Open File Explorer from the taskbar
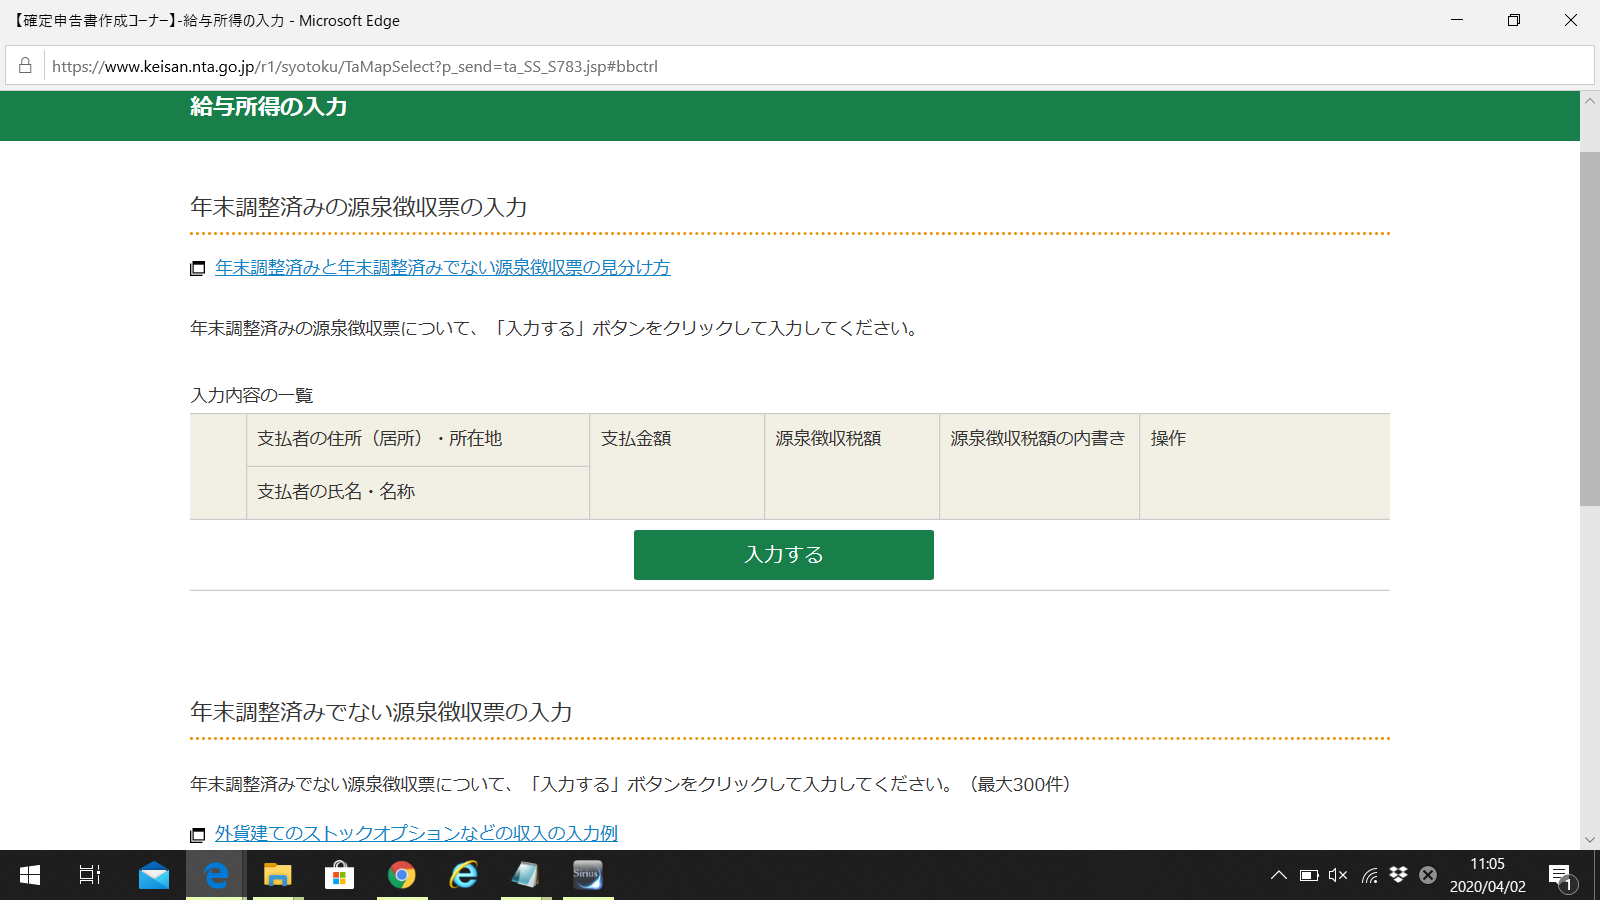Screen dimensions: 1600x900 click(x=277, y=875)
